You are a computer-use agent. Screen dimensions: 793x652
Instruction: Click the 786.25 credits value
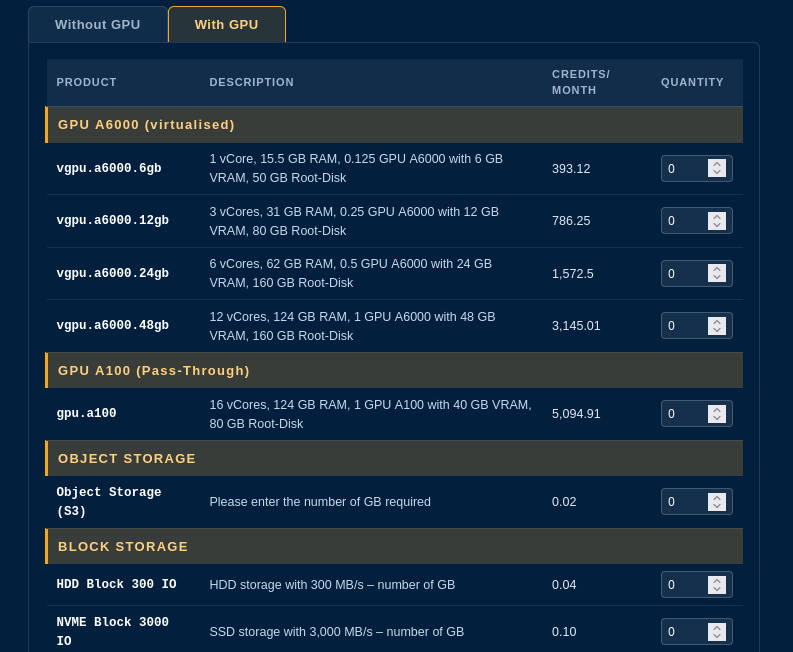point(571,221)
